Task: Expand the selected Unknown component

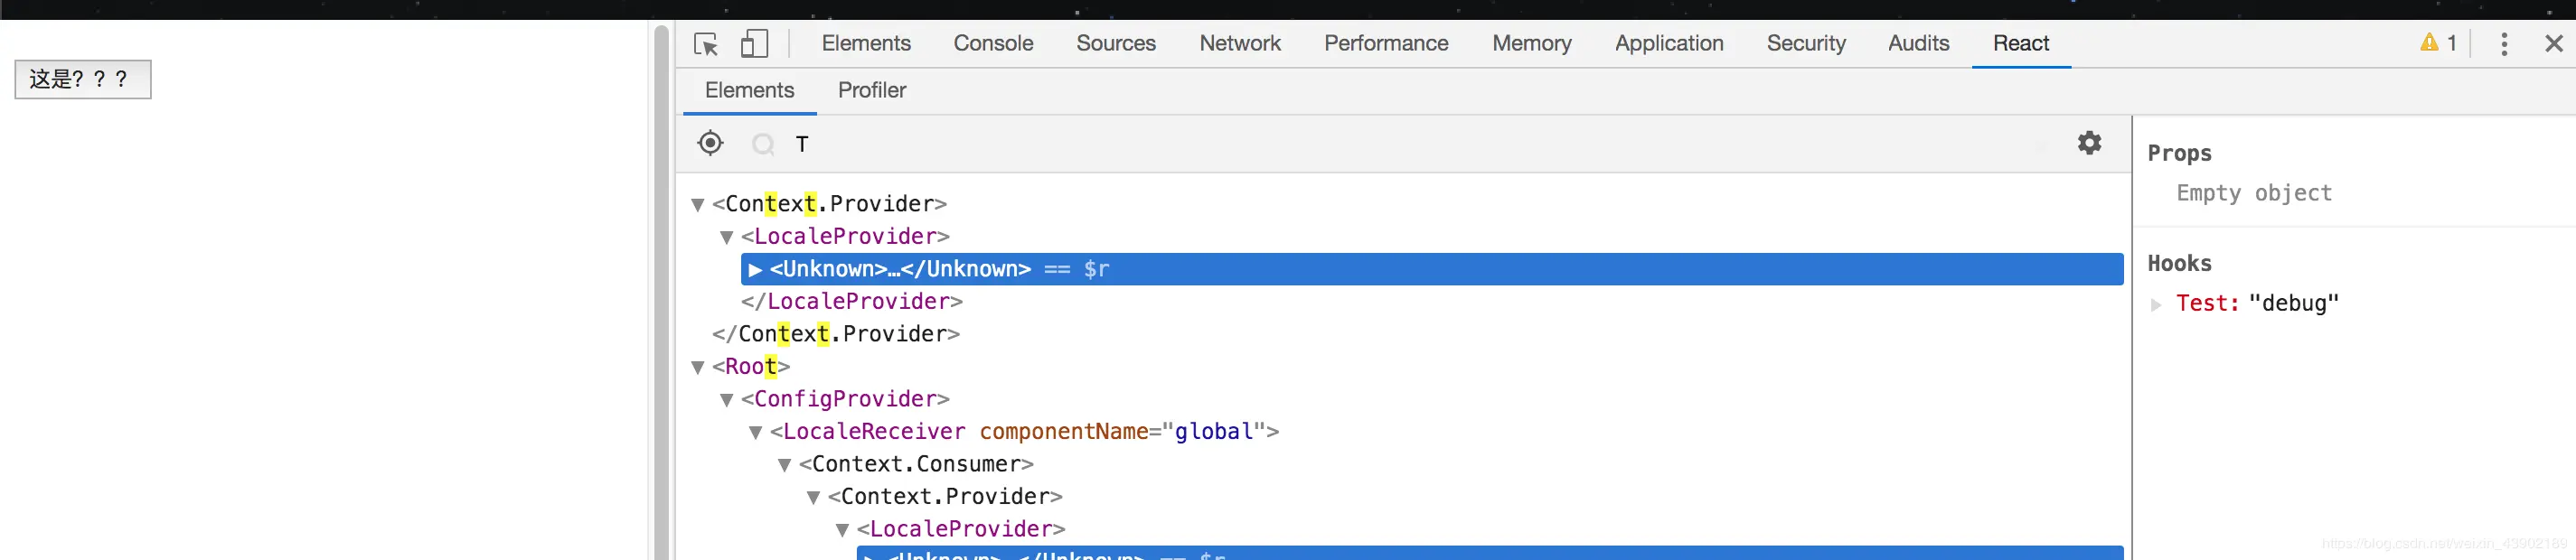Action: (x=755, y=269)
